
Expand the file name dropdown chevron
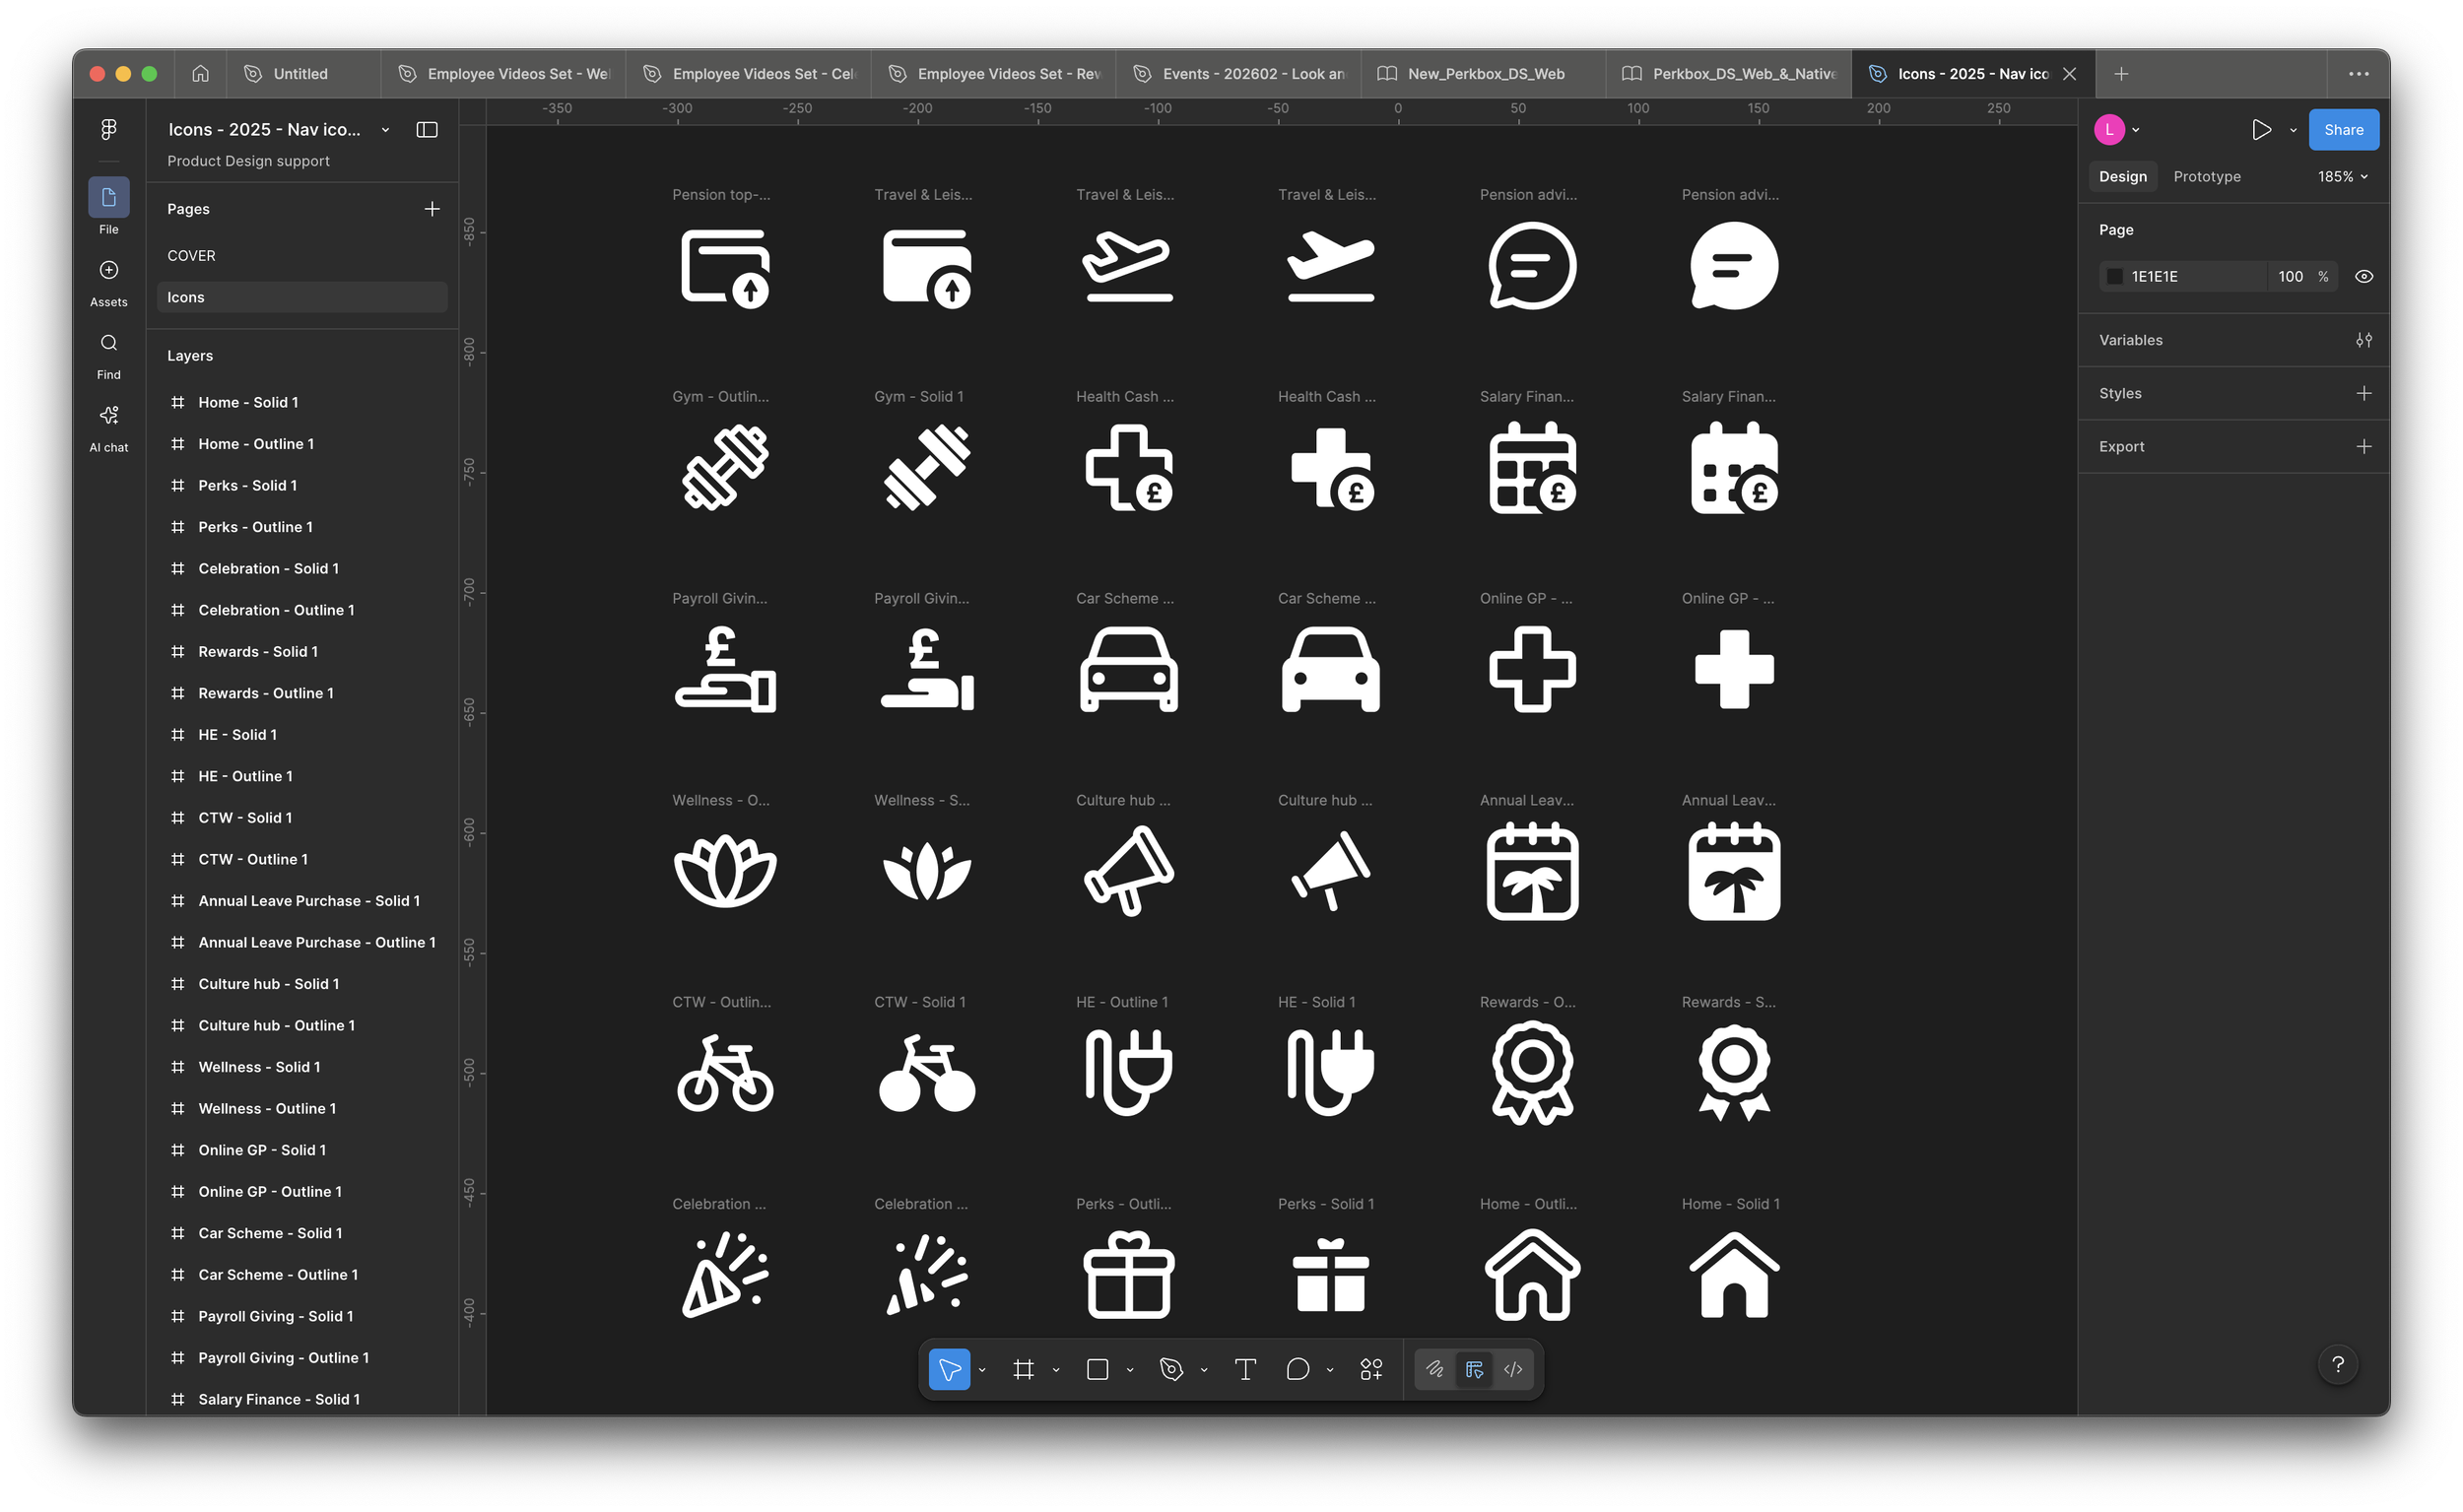click(385, 130)
